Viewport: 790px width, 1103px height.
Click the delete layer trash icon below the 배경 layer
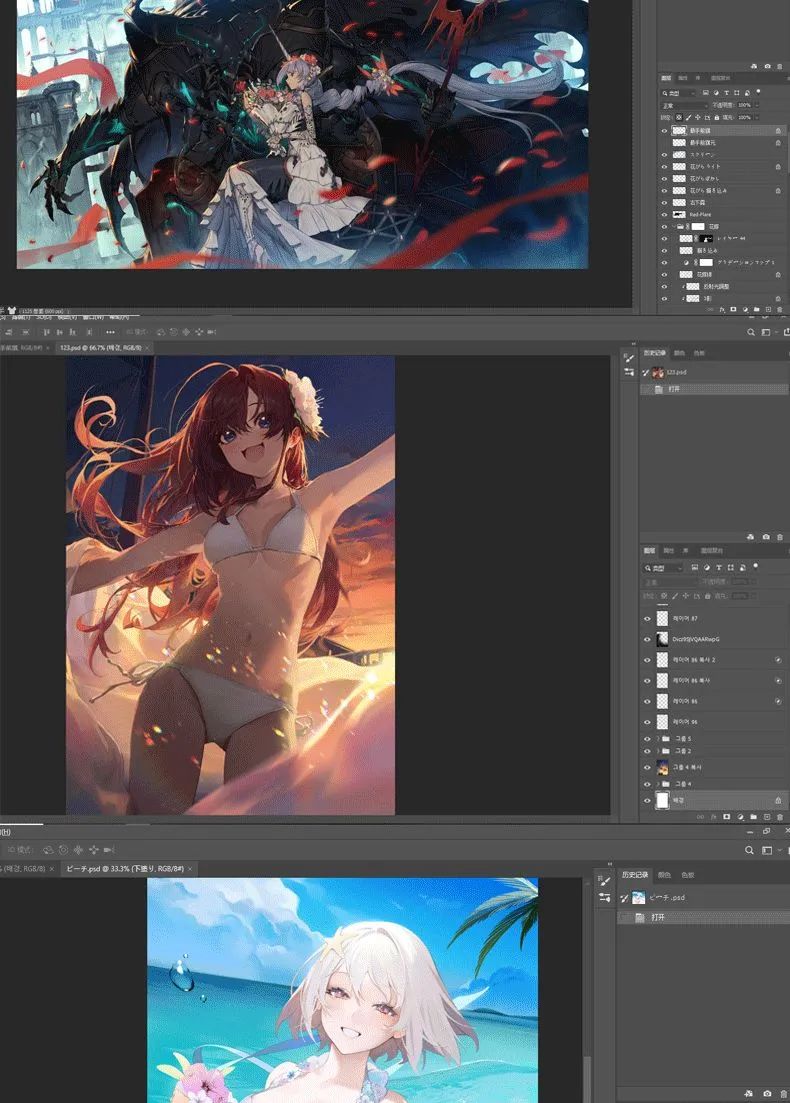[x=780, y=817]
